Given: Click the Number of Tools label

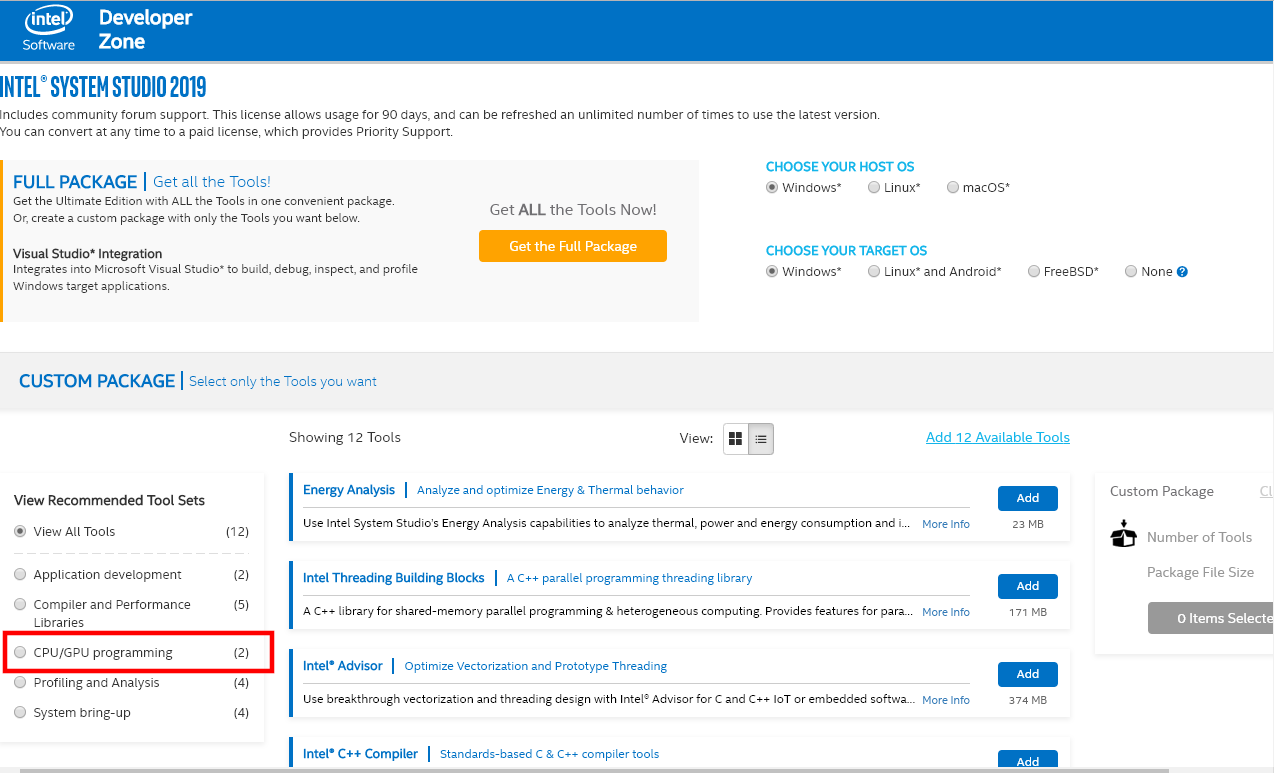Looking at the screenshot, I should 1199,537.
